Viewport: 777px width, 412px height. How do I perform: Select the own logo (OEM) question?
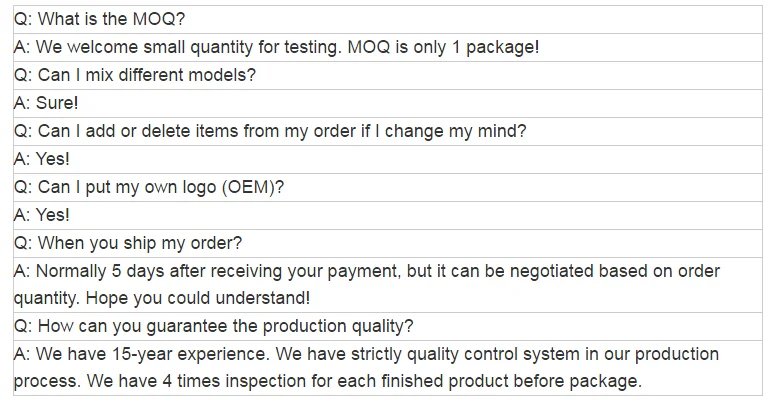pos(149,187)
